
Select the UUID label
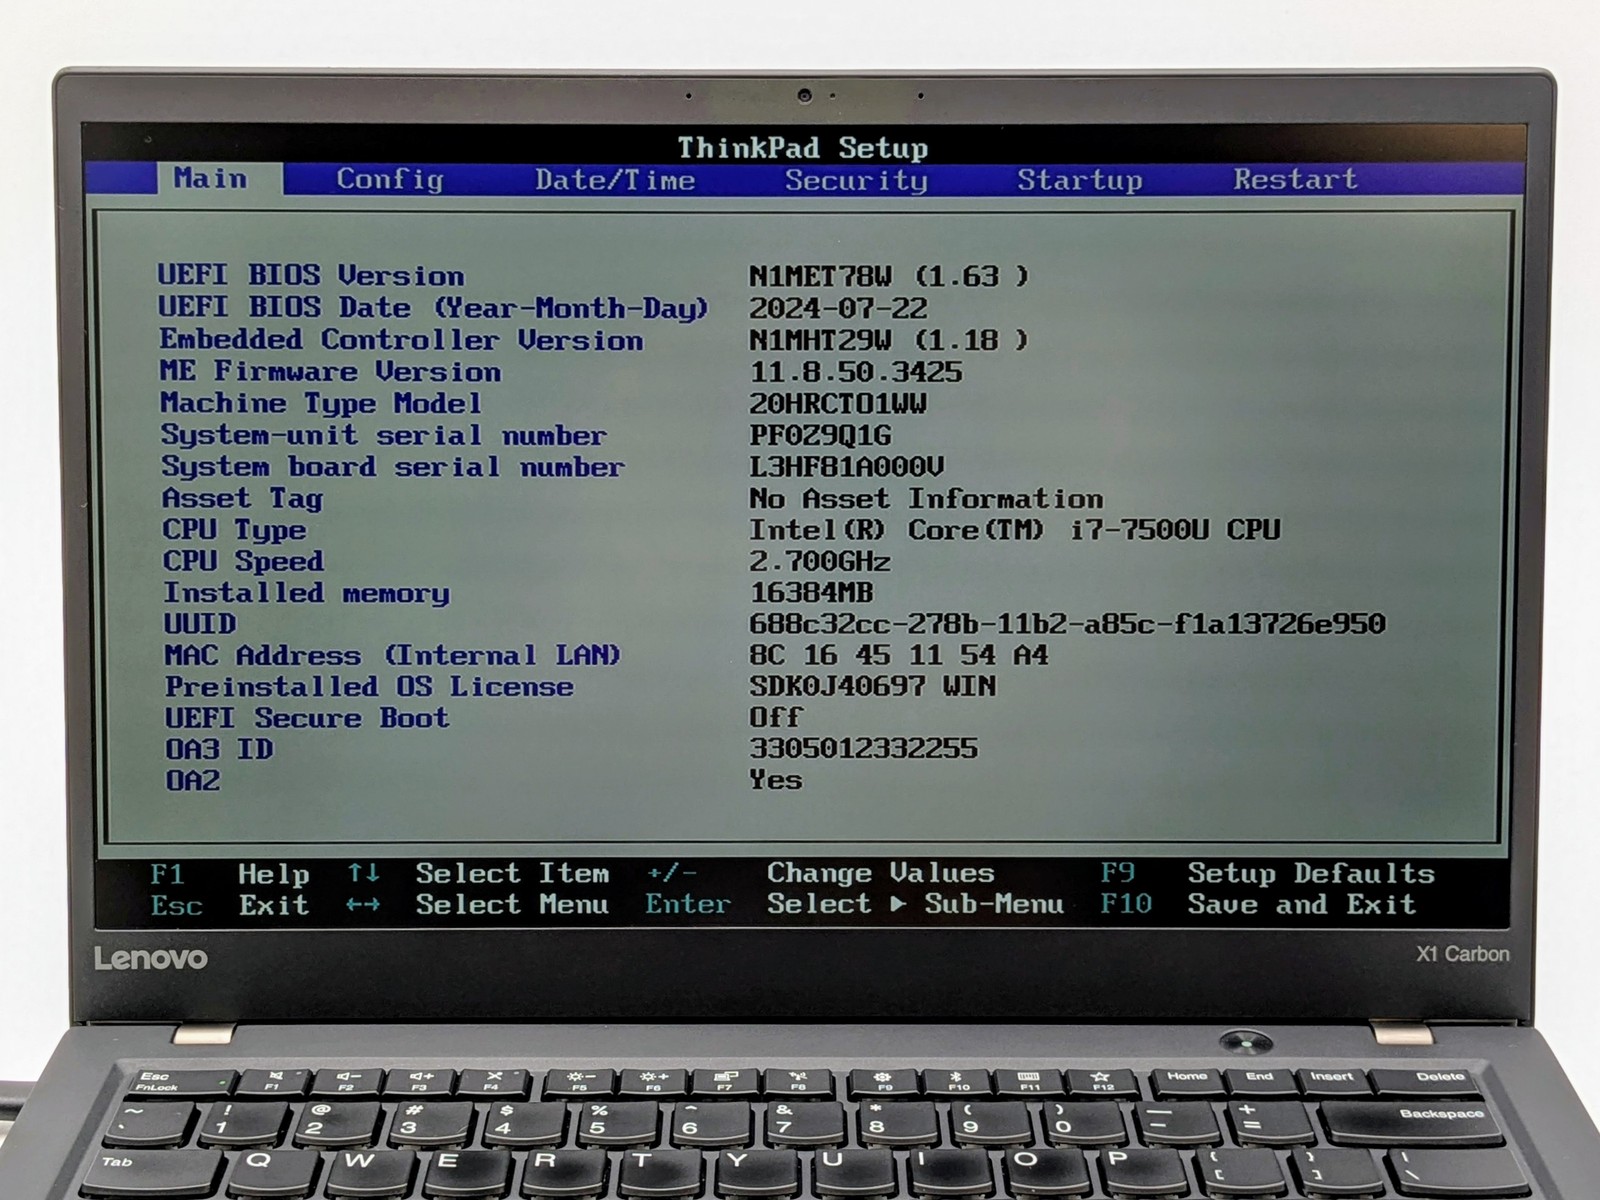pos(200,624)
